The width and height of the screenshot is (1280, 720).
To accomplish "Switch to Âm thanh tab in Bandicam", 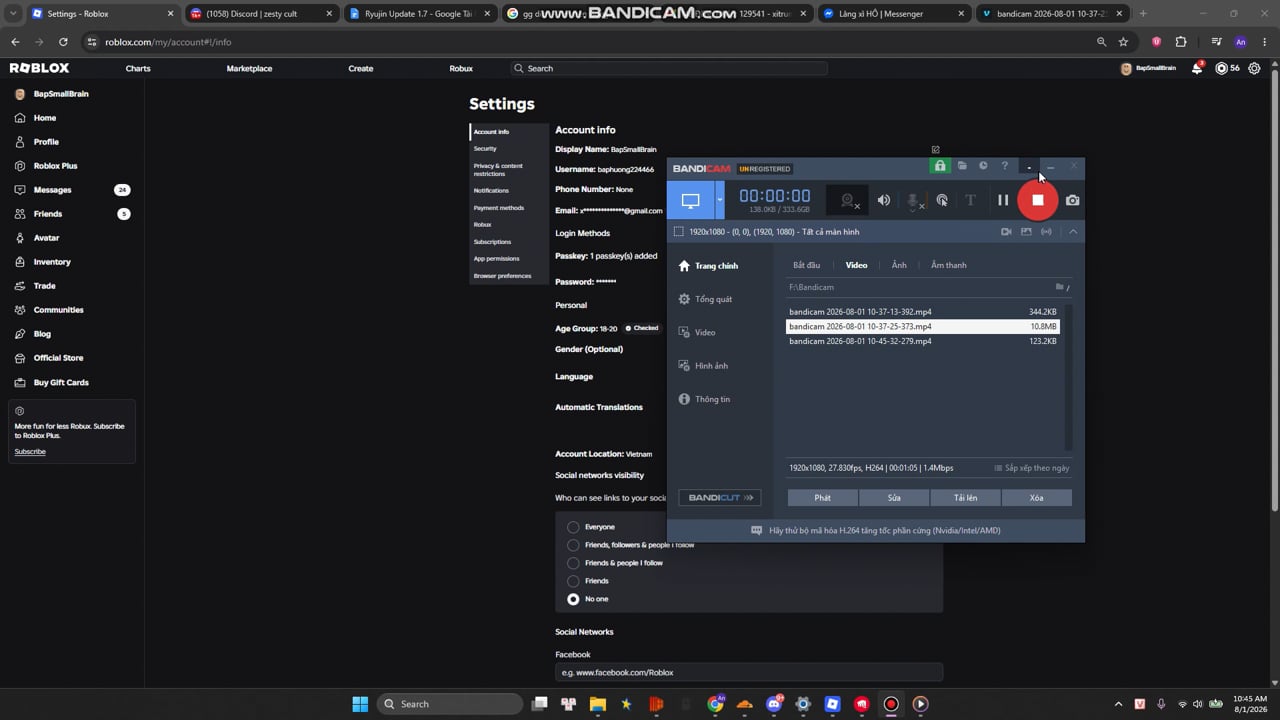I will coord(949,265).
